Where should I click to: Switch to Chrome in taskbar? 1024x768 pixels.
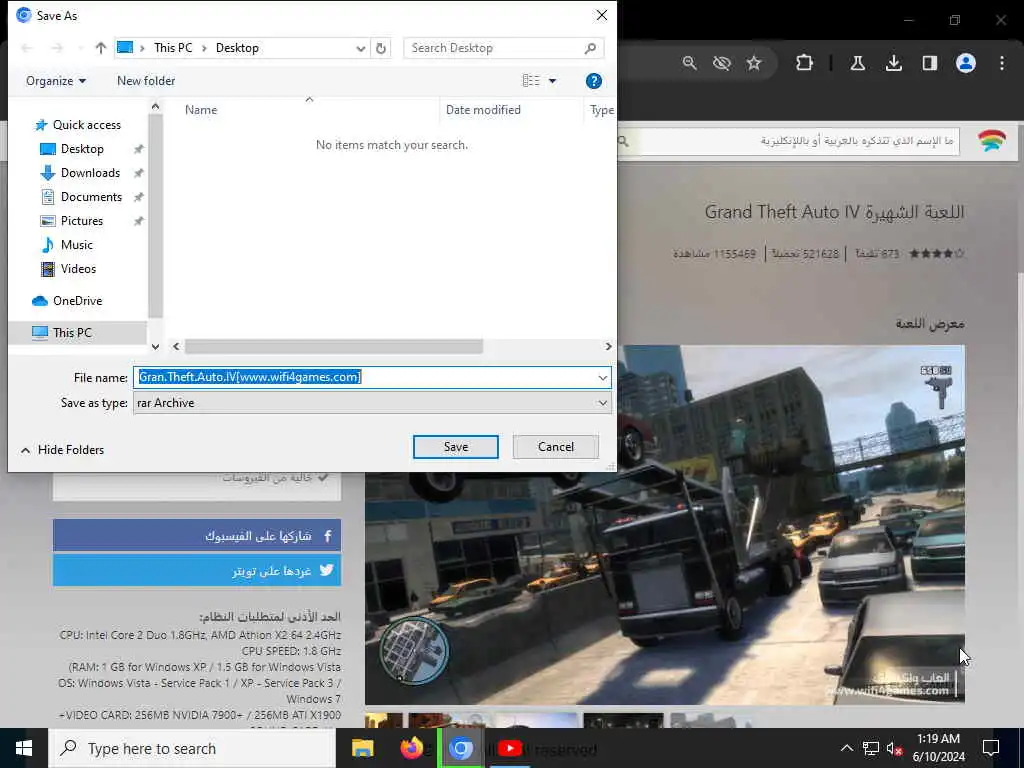click(460, 748)
